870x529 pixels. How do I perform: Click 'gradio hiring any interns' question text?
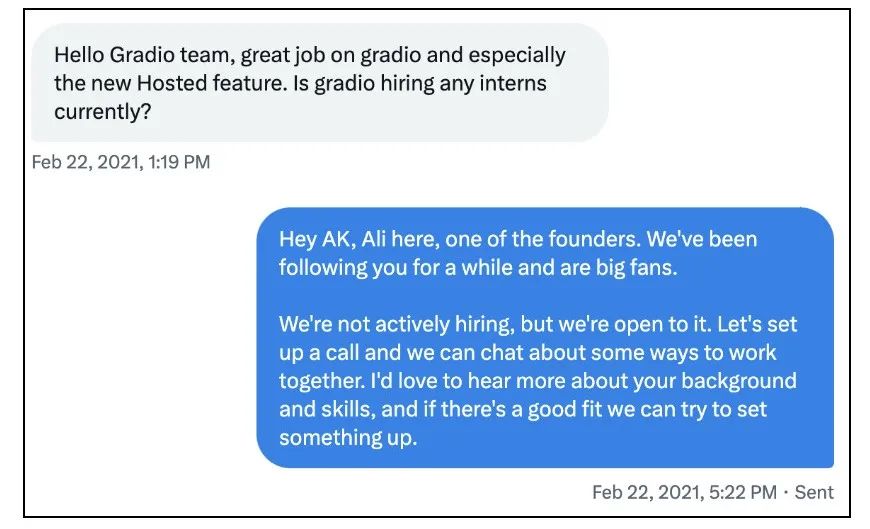point(430,83)
